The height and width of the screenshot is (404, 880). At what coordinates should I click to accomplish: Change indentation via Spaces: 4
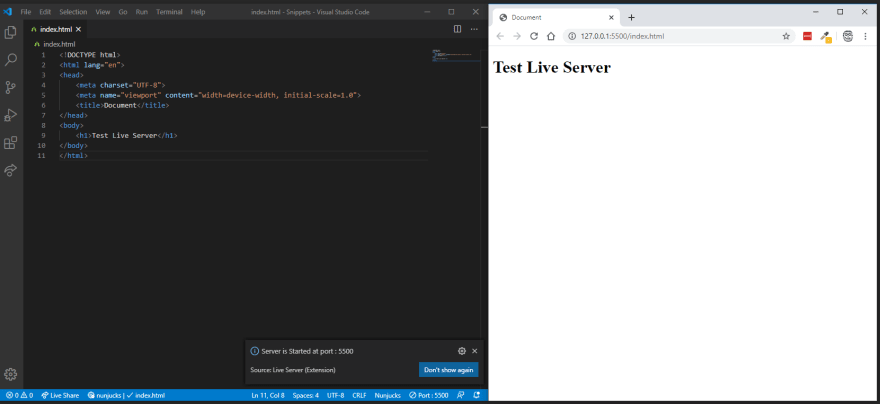306,395
